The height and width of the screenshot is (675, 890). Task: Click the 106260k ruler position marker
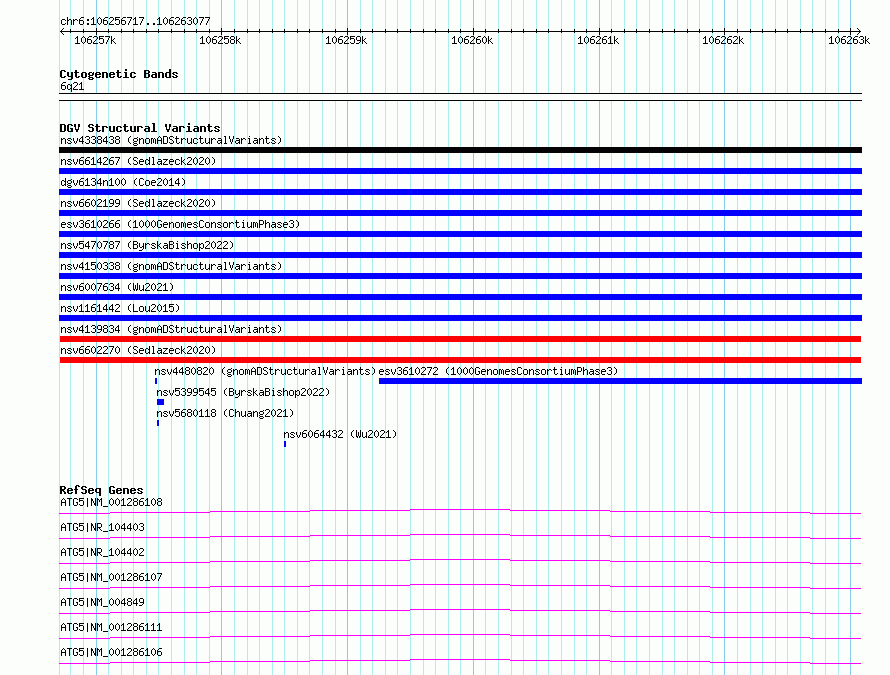coord(472,40)
